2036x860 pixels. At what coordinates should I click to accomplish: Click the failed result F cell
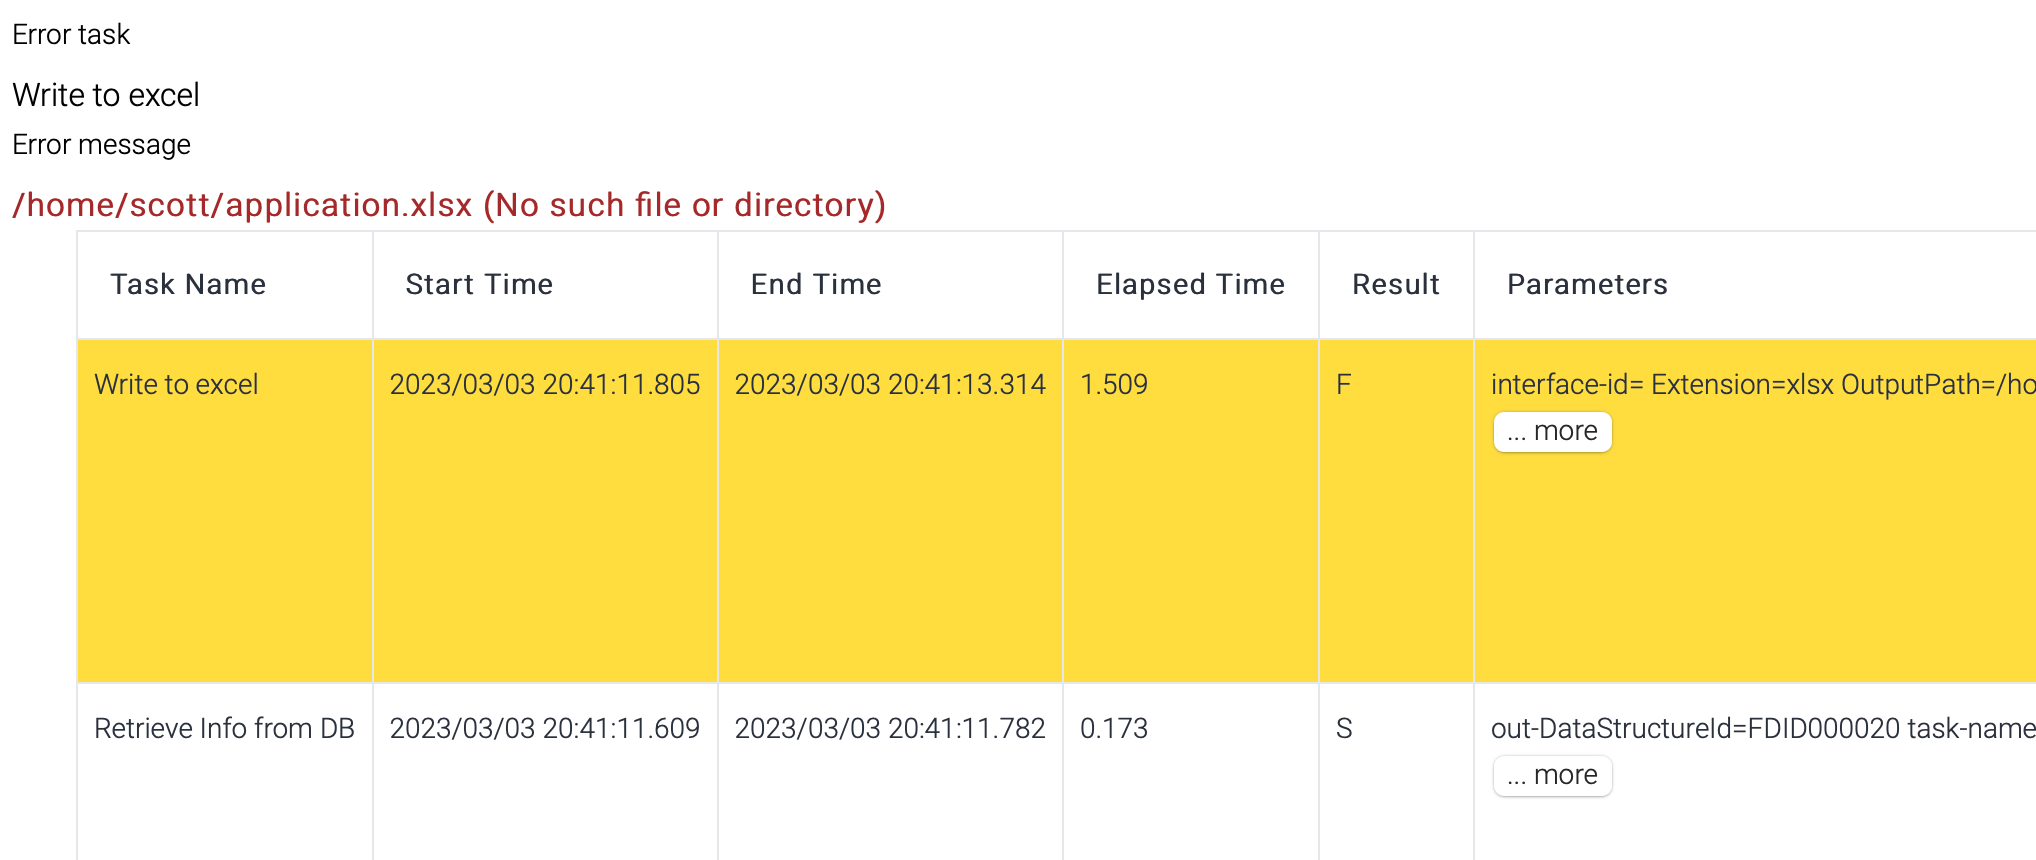pos(1344,385)
